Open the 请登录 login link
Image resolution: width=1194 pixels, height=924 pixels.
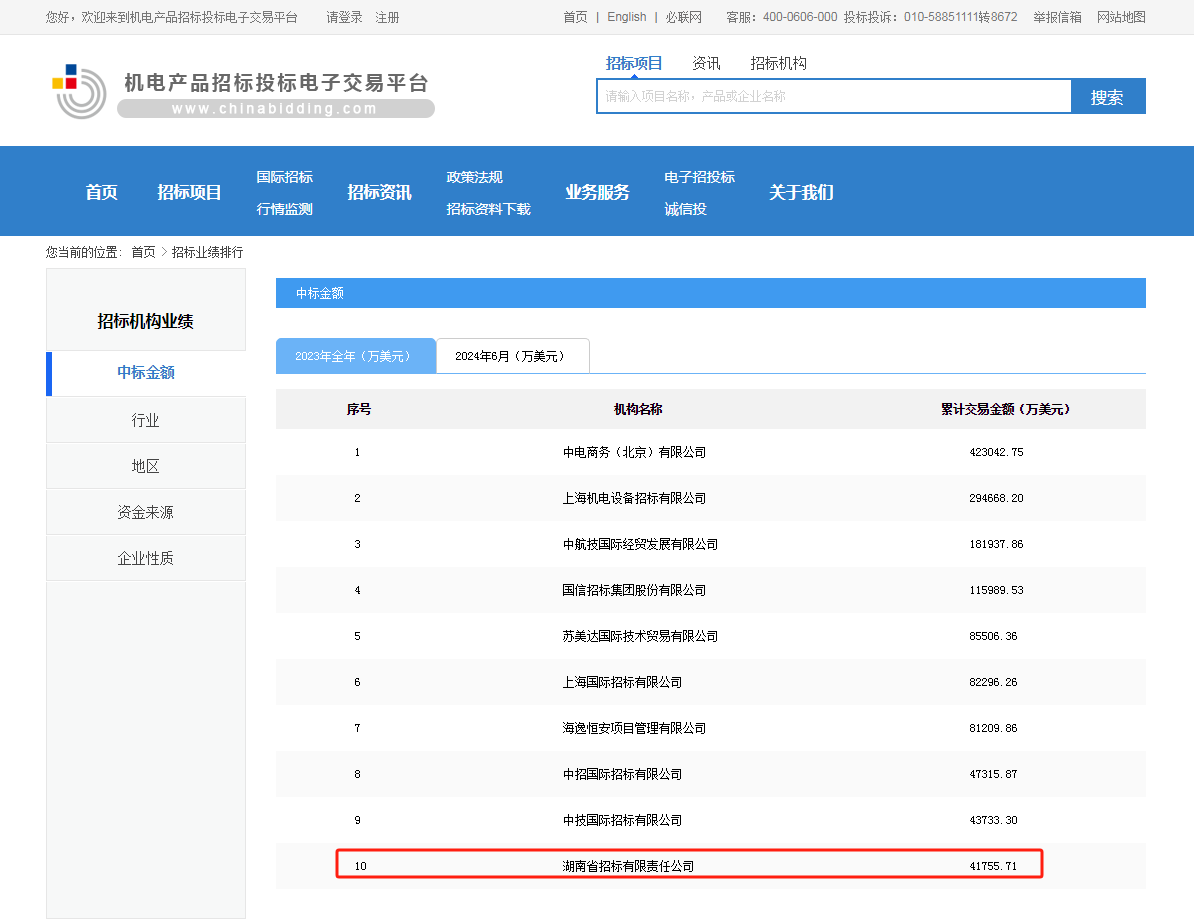[344, 17]
